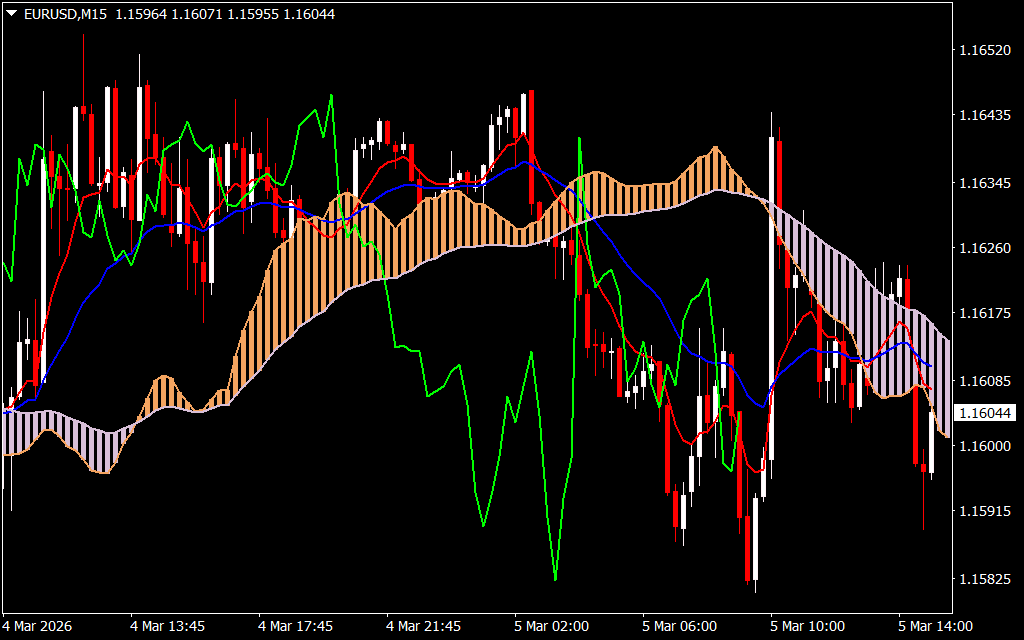Image resolution: width=1024 pixels, height=640 pixels.
Task: Pick the 1.16260 price scale value
Action: [985, 248]
